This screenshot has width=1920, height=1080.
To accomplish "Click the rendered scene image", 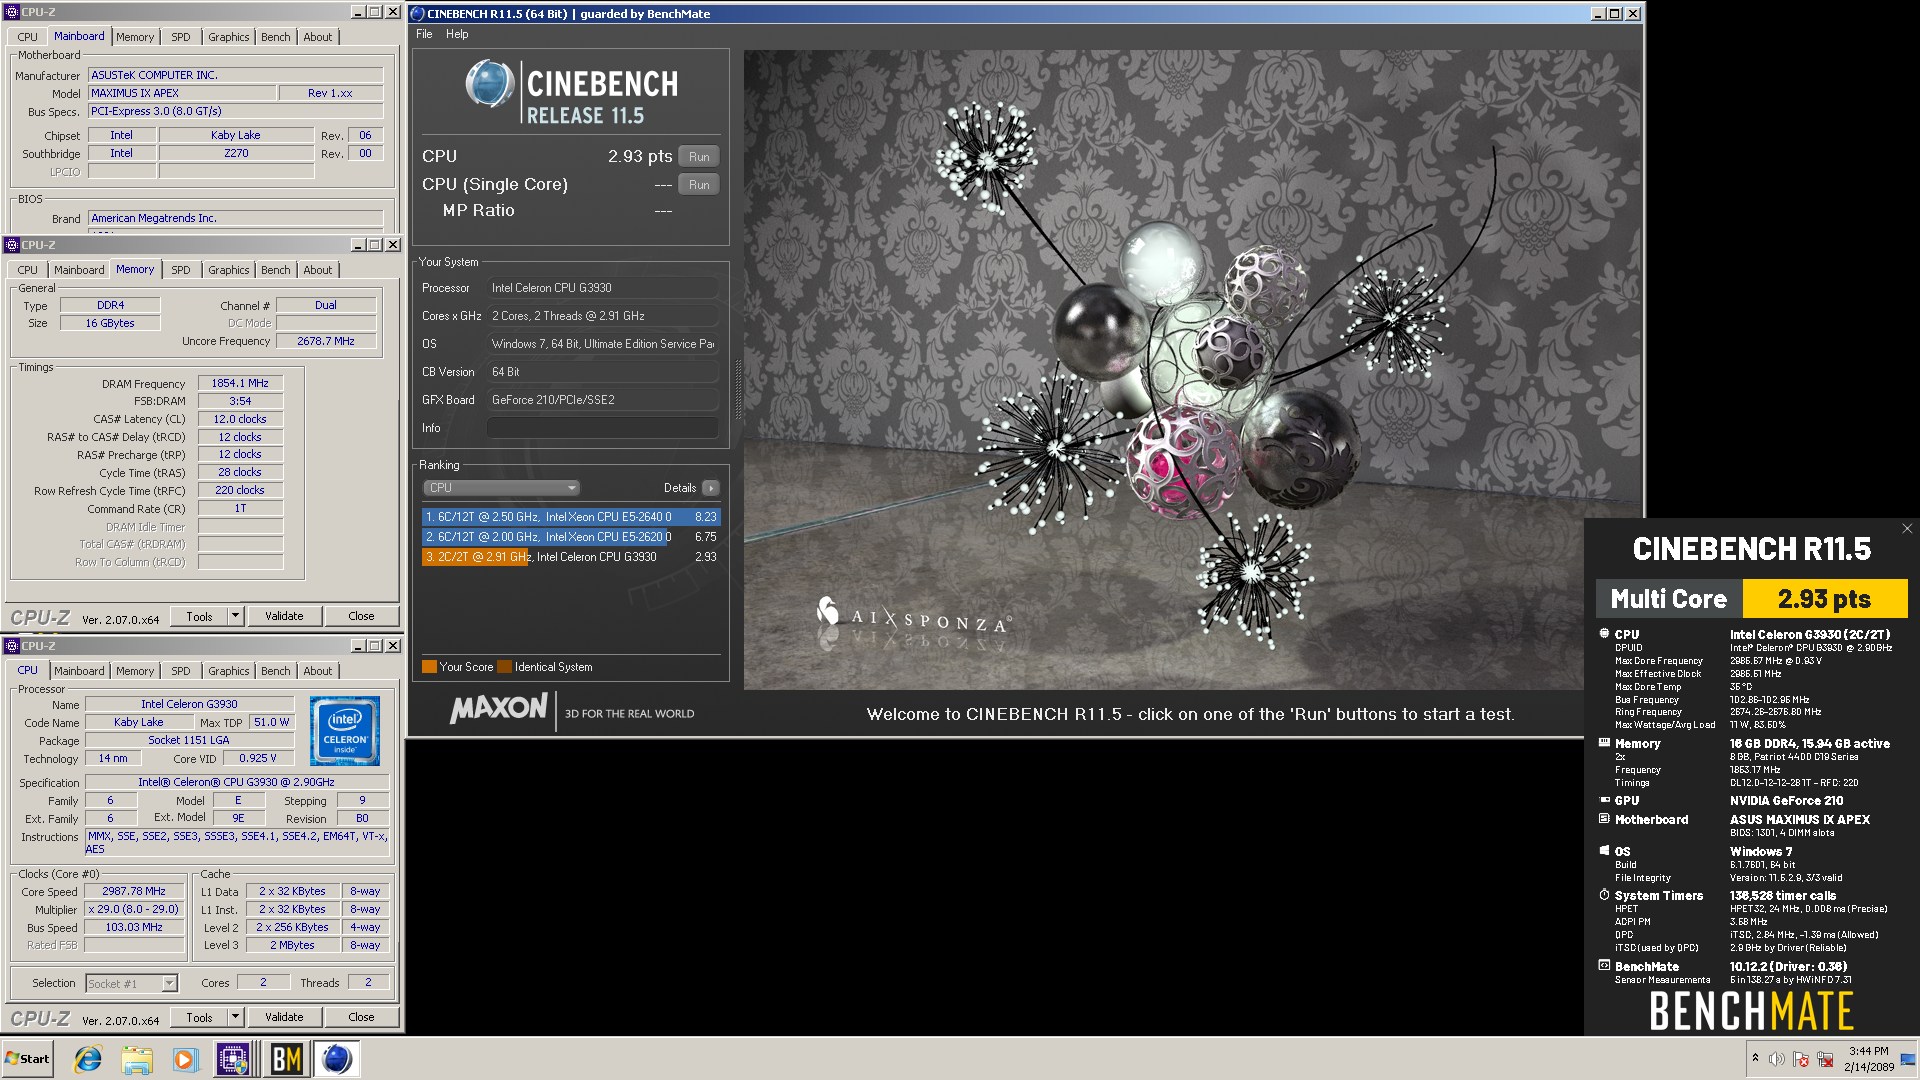I will 1192,370.
